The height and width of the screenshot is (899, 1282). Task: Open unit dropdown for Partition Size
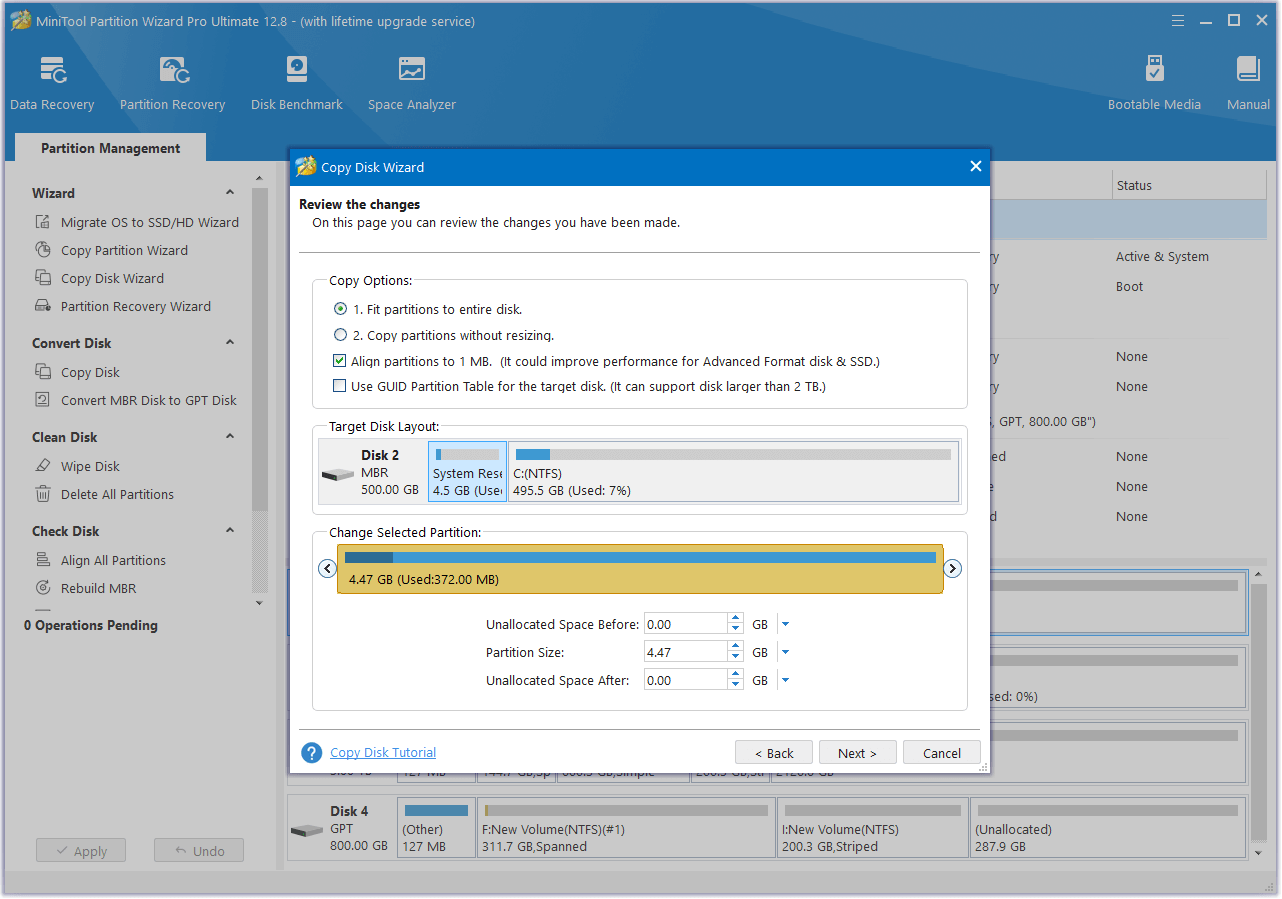point(785,652)
